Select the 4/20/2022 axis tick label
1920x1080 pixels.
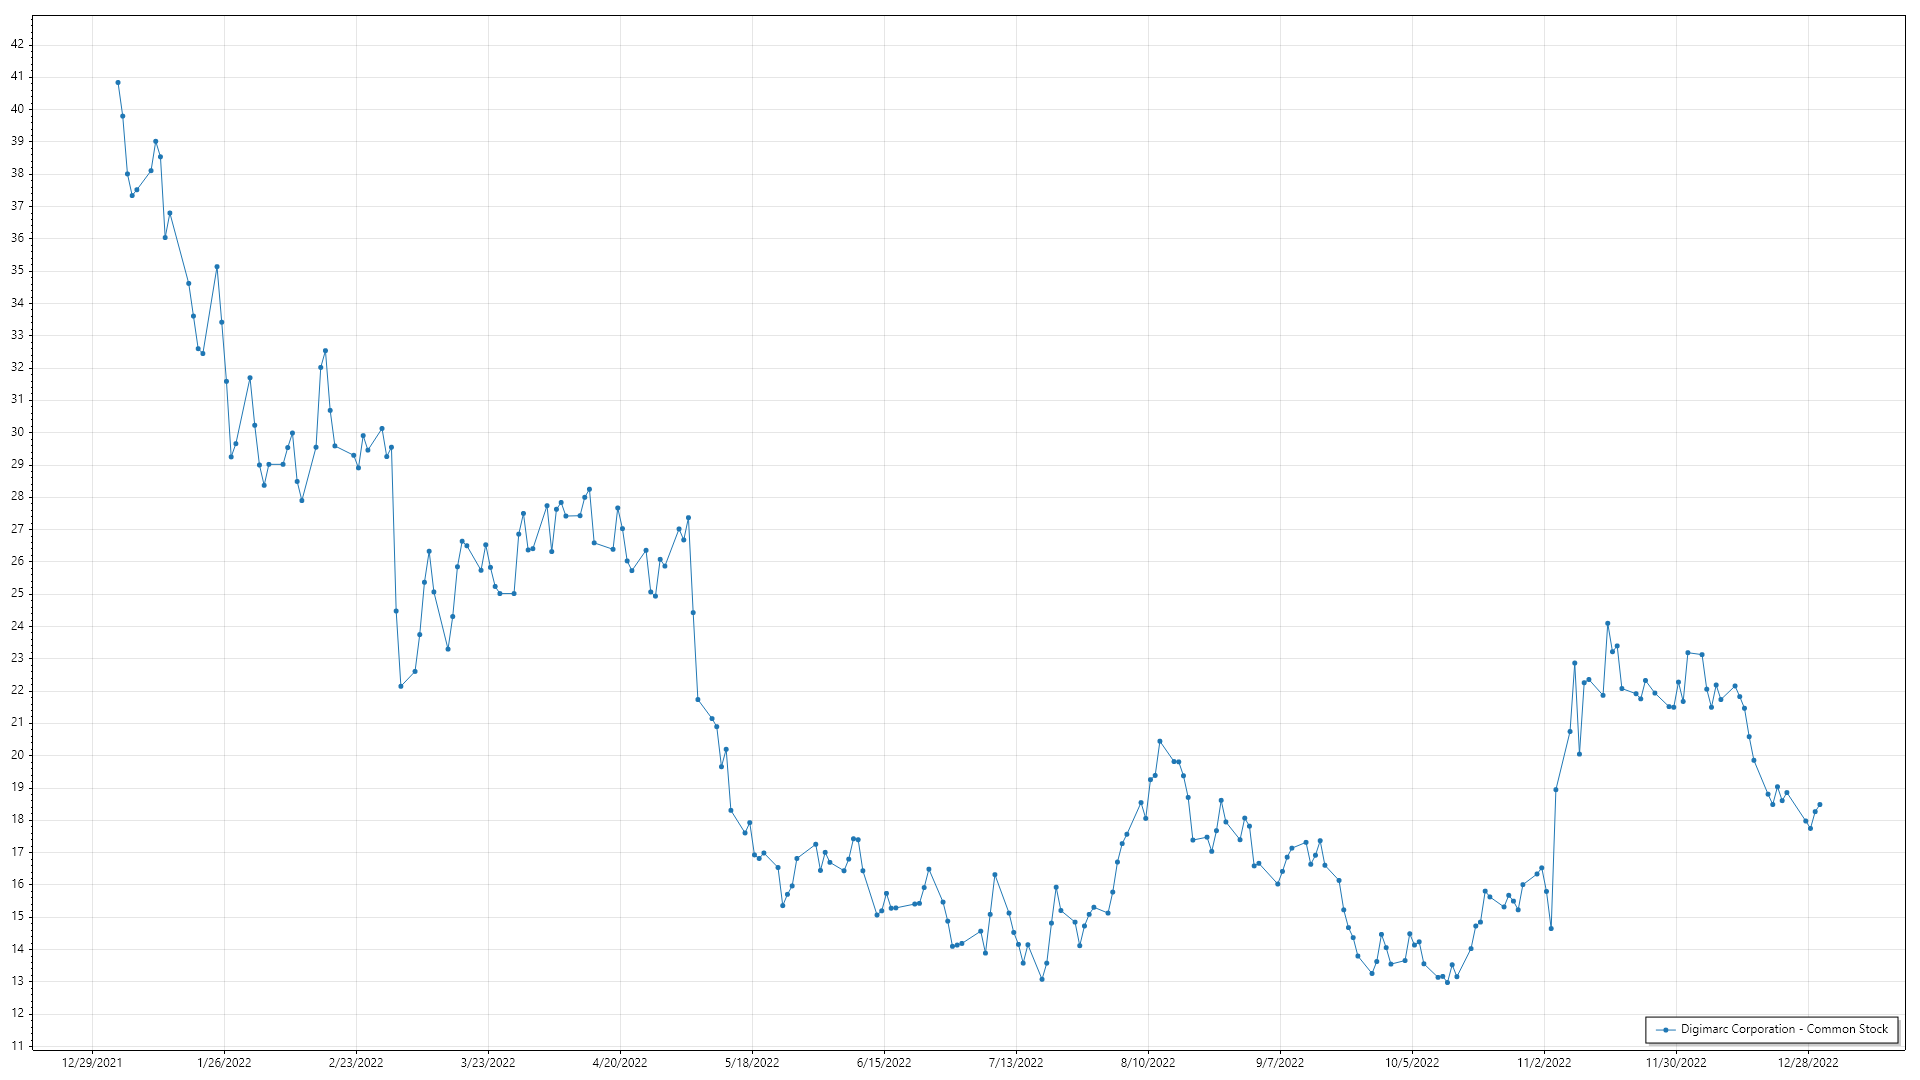click(620, 1063)
